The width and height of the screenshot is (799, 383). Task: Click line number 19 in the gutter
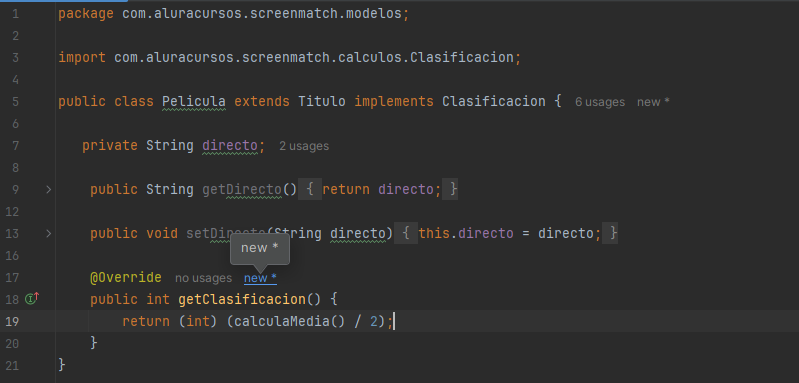pyautogui.click(x=13, y=321)
